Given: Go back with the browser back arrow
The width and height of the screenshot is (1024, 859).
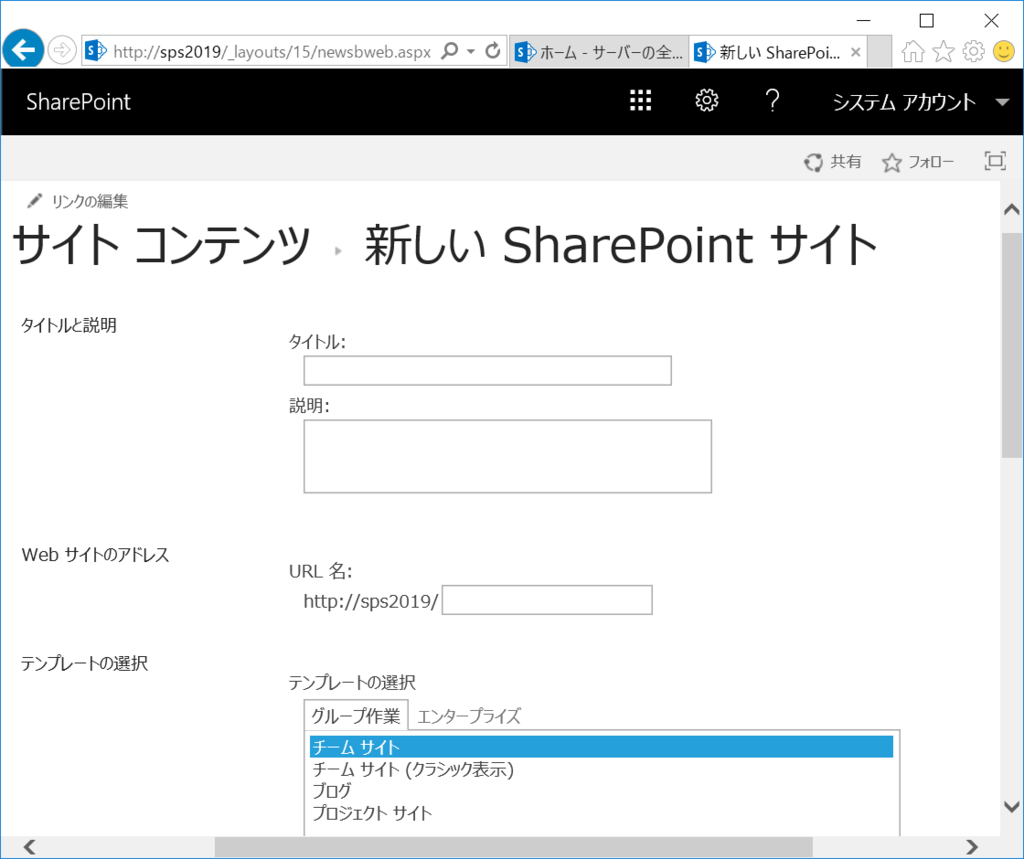Looking at the screenshot, I should [24, 50].
